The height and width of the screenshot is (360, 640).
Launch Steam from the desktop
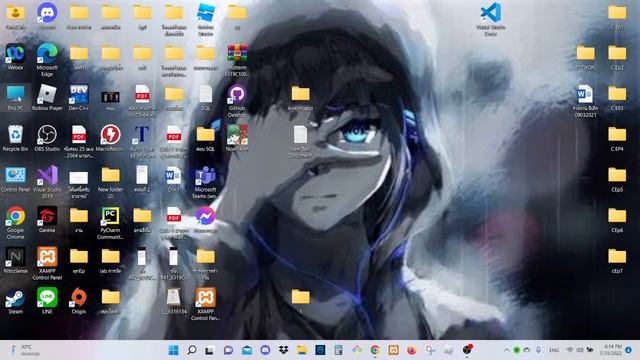15,301
